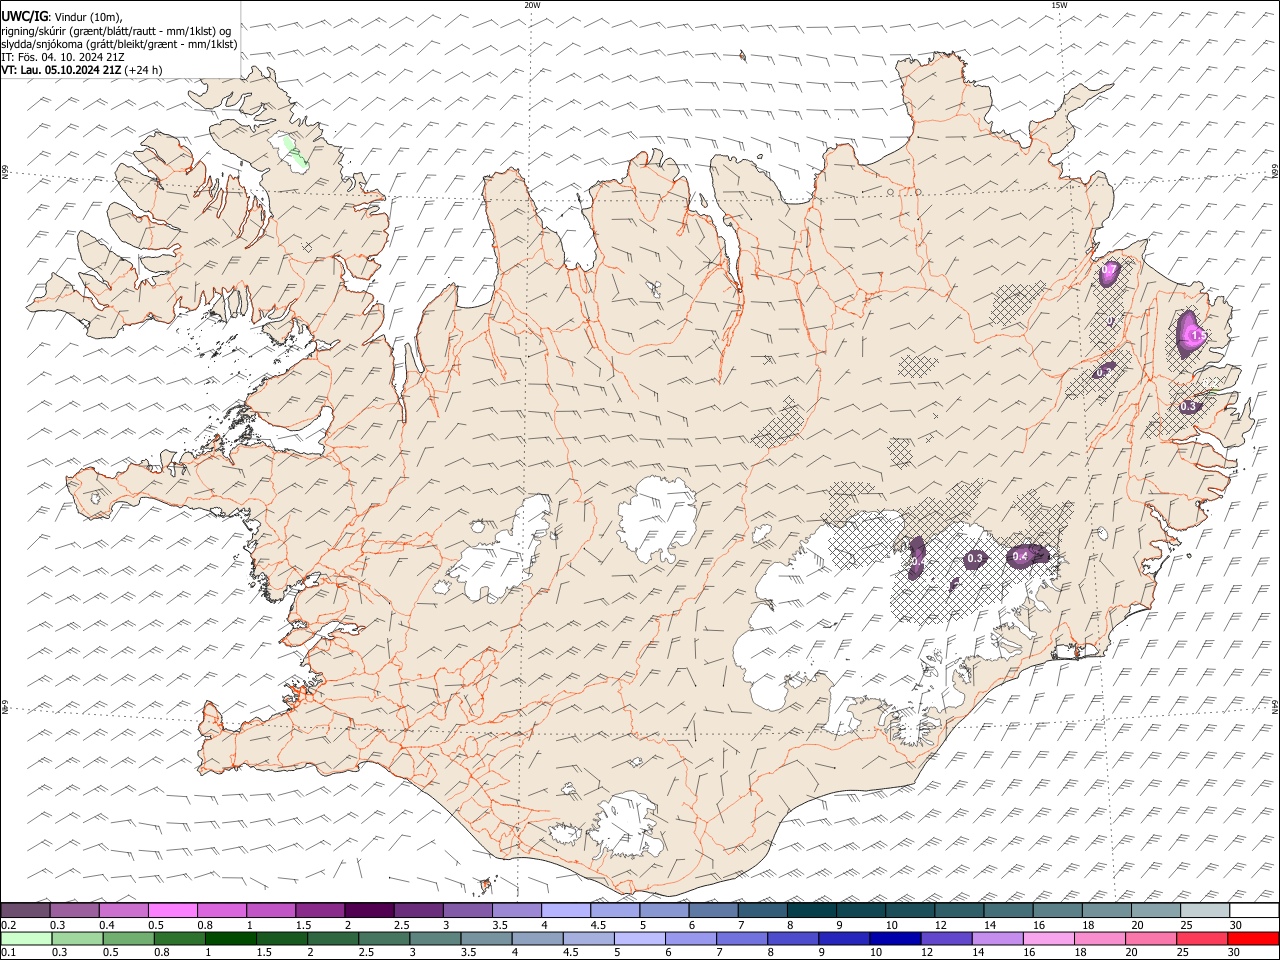
Task: Select the bright magenta 0.5 swatch, upper scale
Action: 173,910
